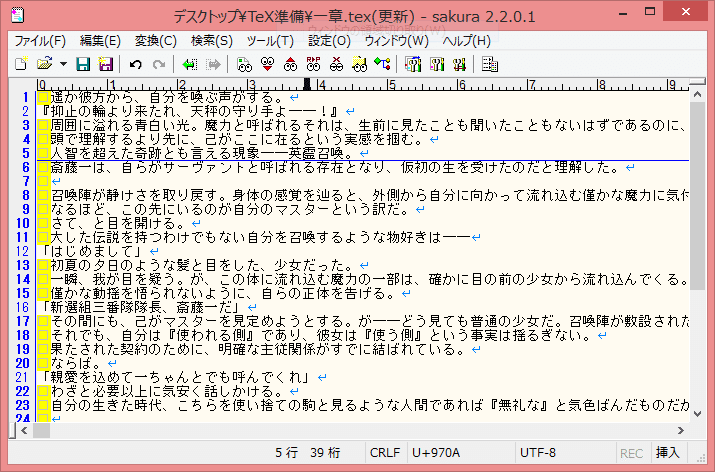Close the sakura editor window
The height and width of the screenshot is (472, 715).
(x=685, y=12)
